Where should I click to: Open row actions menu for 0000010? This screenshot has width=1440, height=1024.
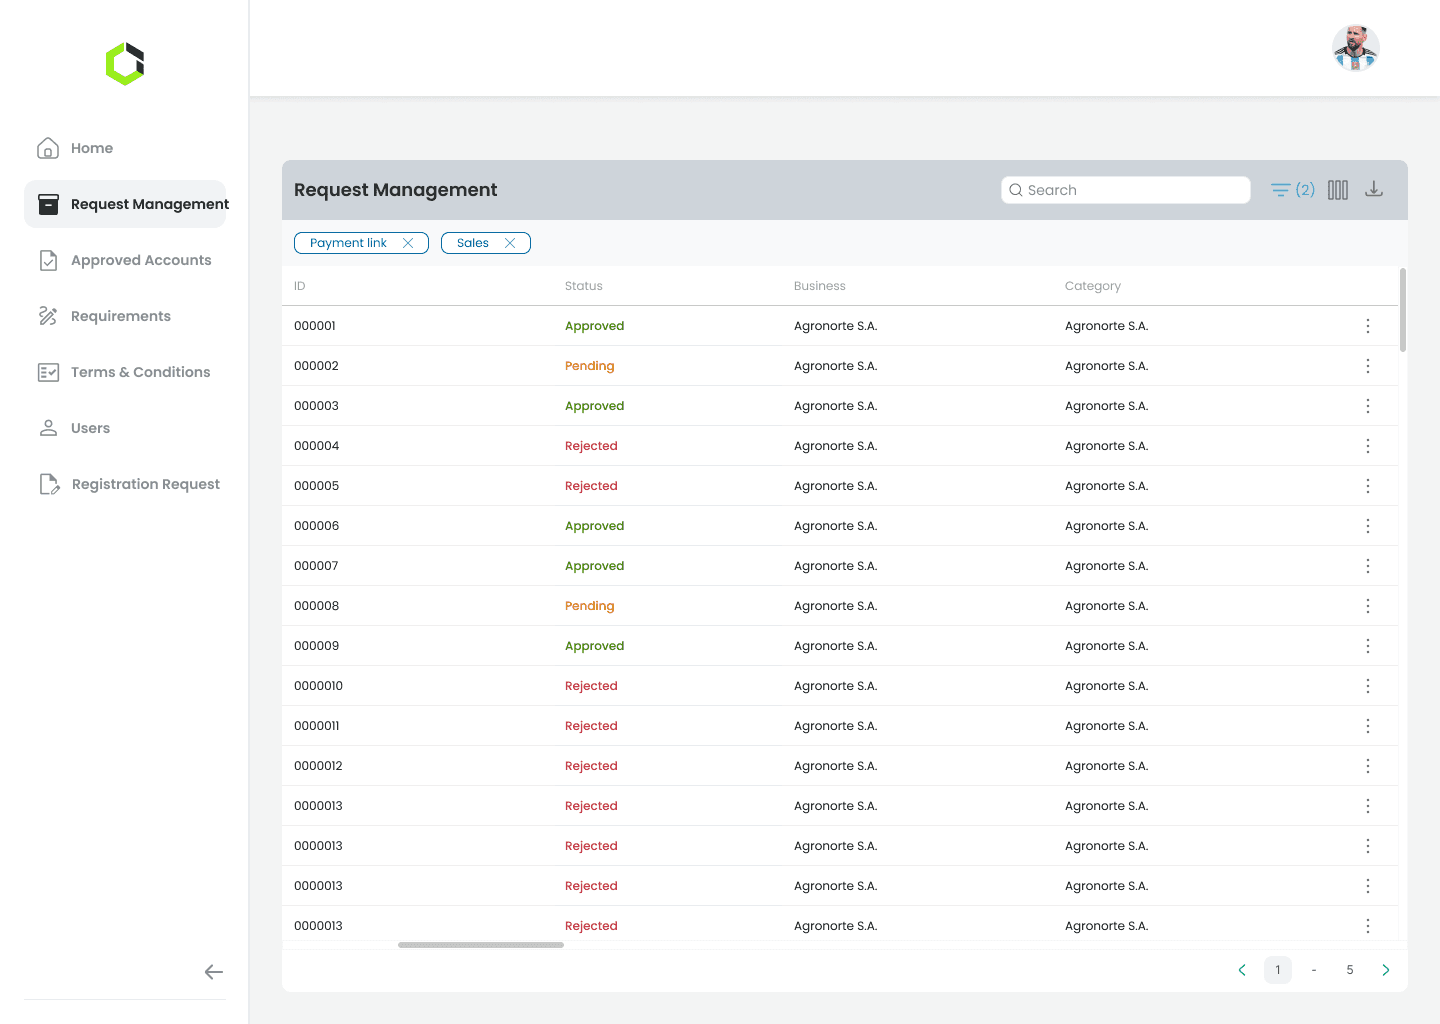point(1368,686)
